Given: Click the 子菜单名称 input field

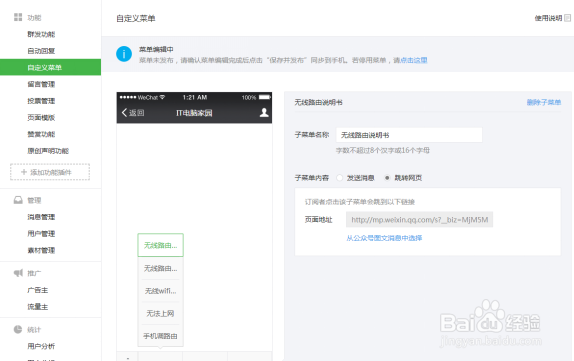Looking at the screenshot, I should tap(409, 135).
